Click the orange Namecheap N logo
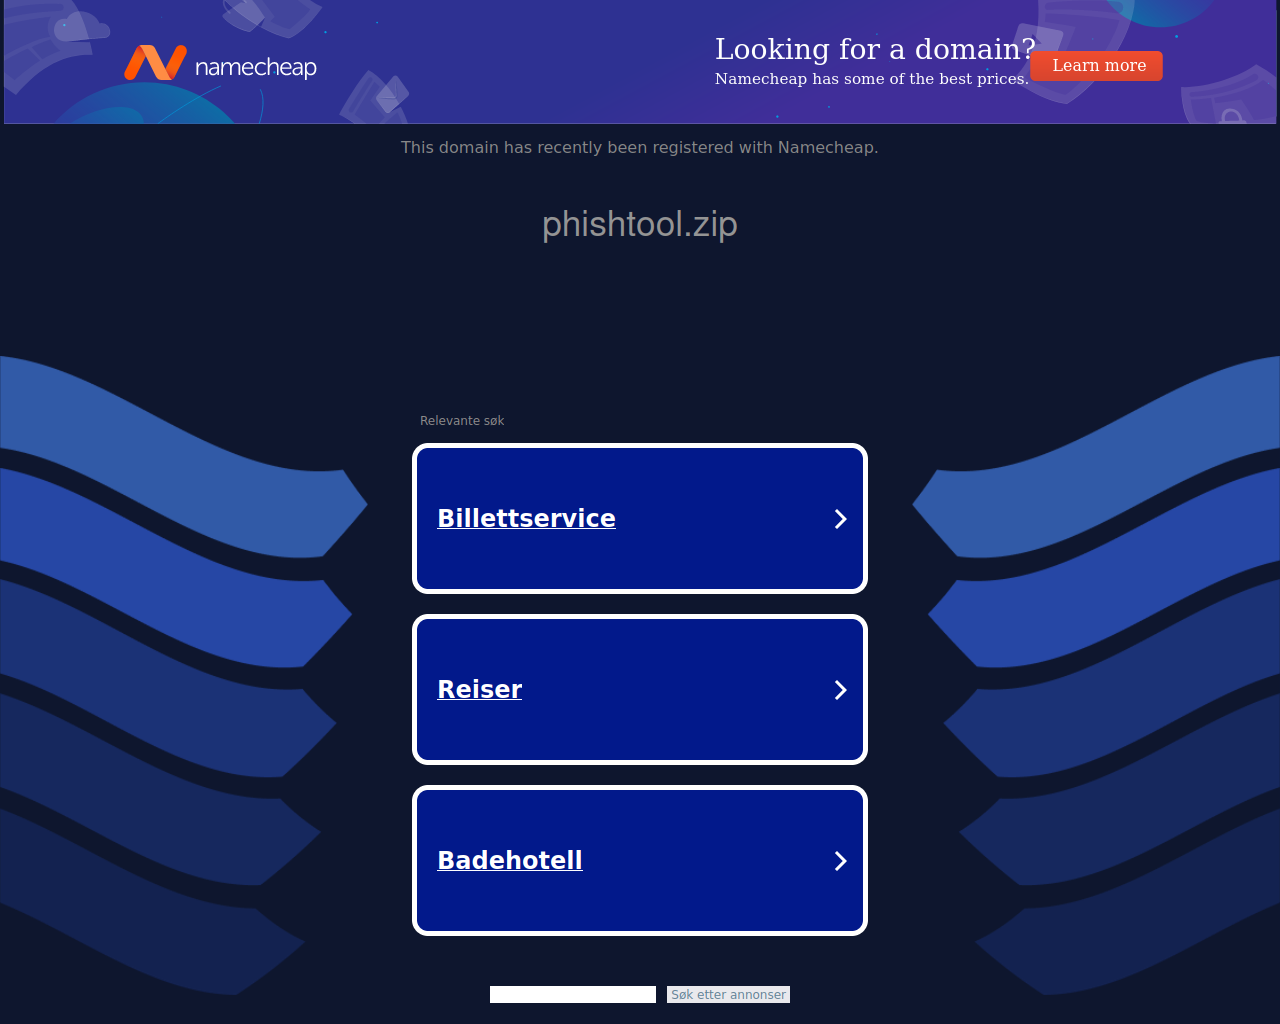1280x1024 pixels. (155, 63)
